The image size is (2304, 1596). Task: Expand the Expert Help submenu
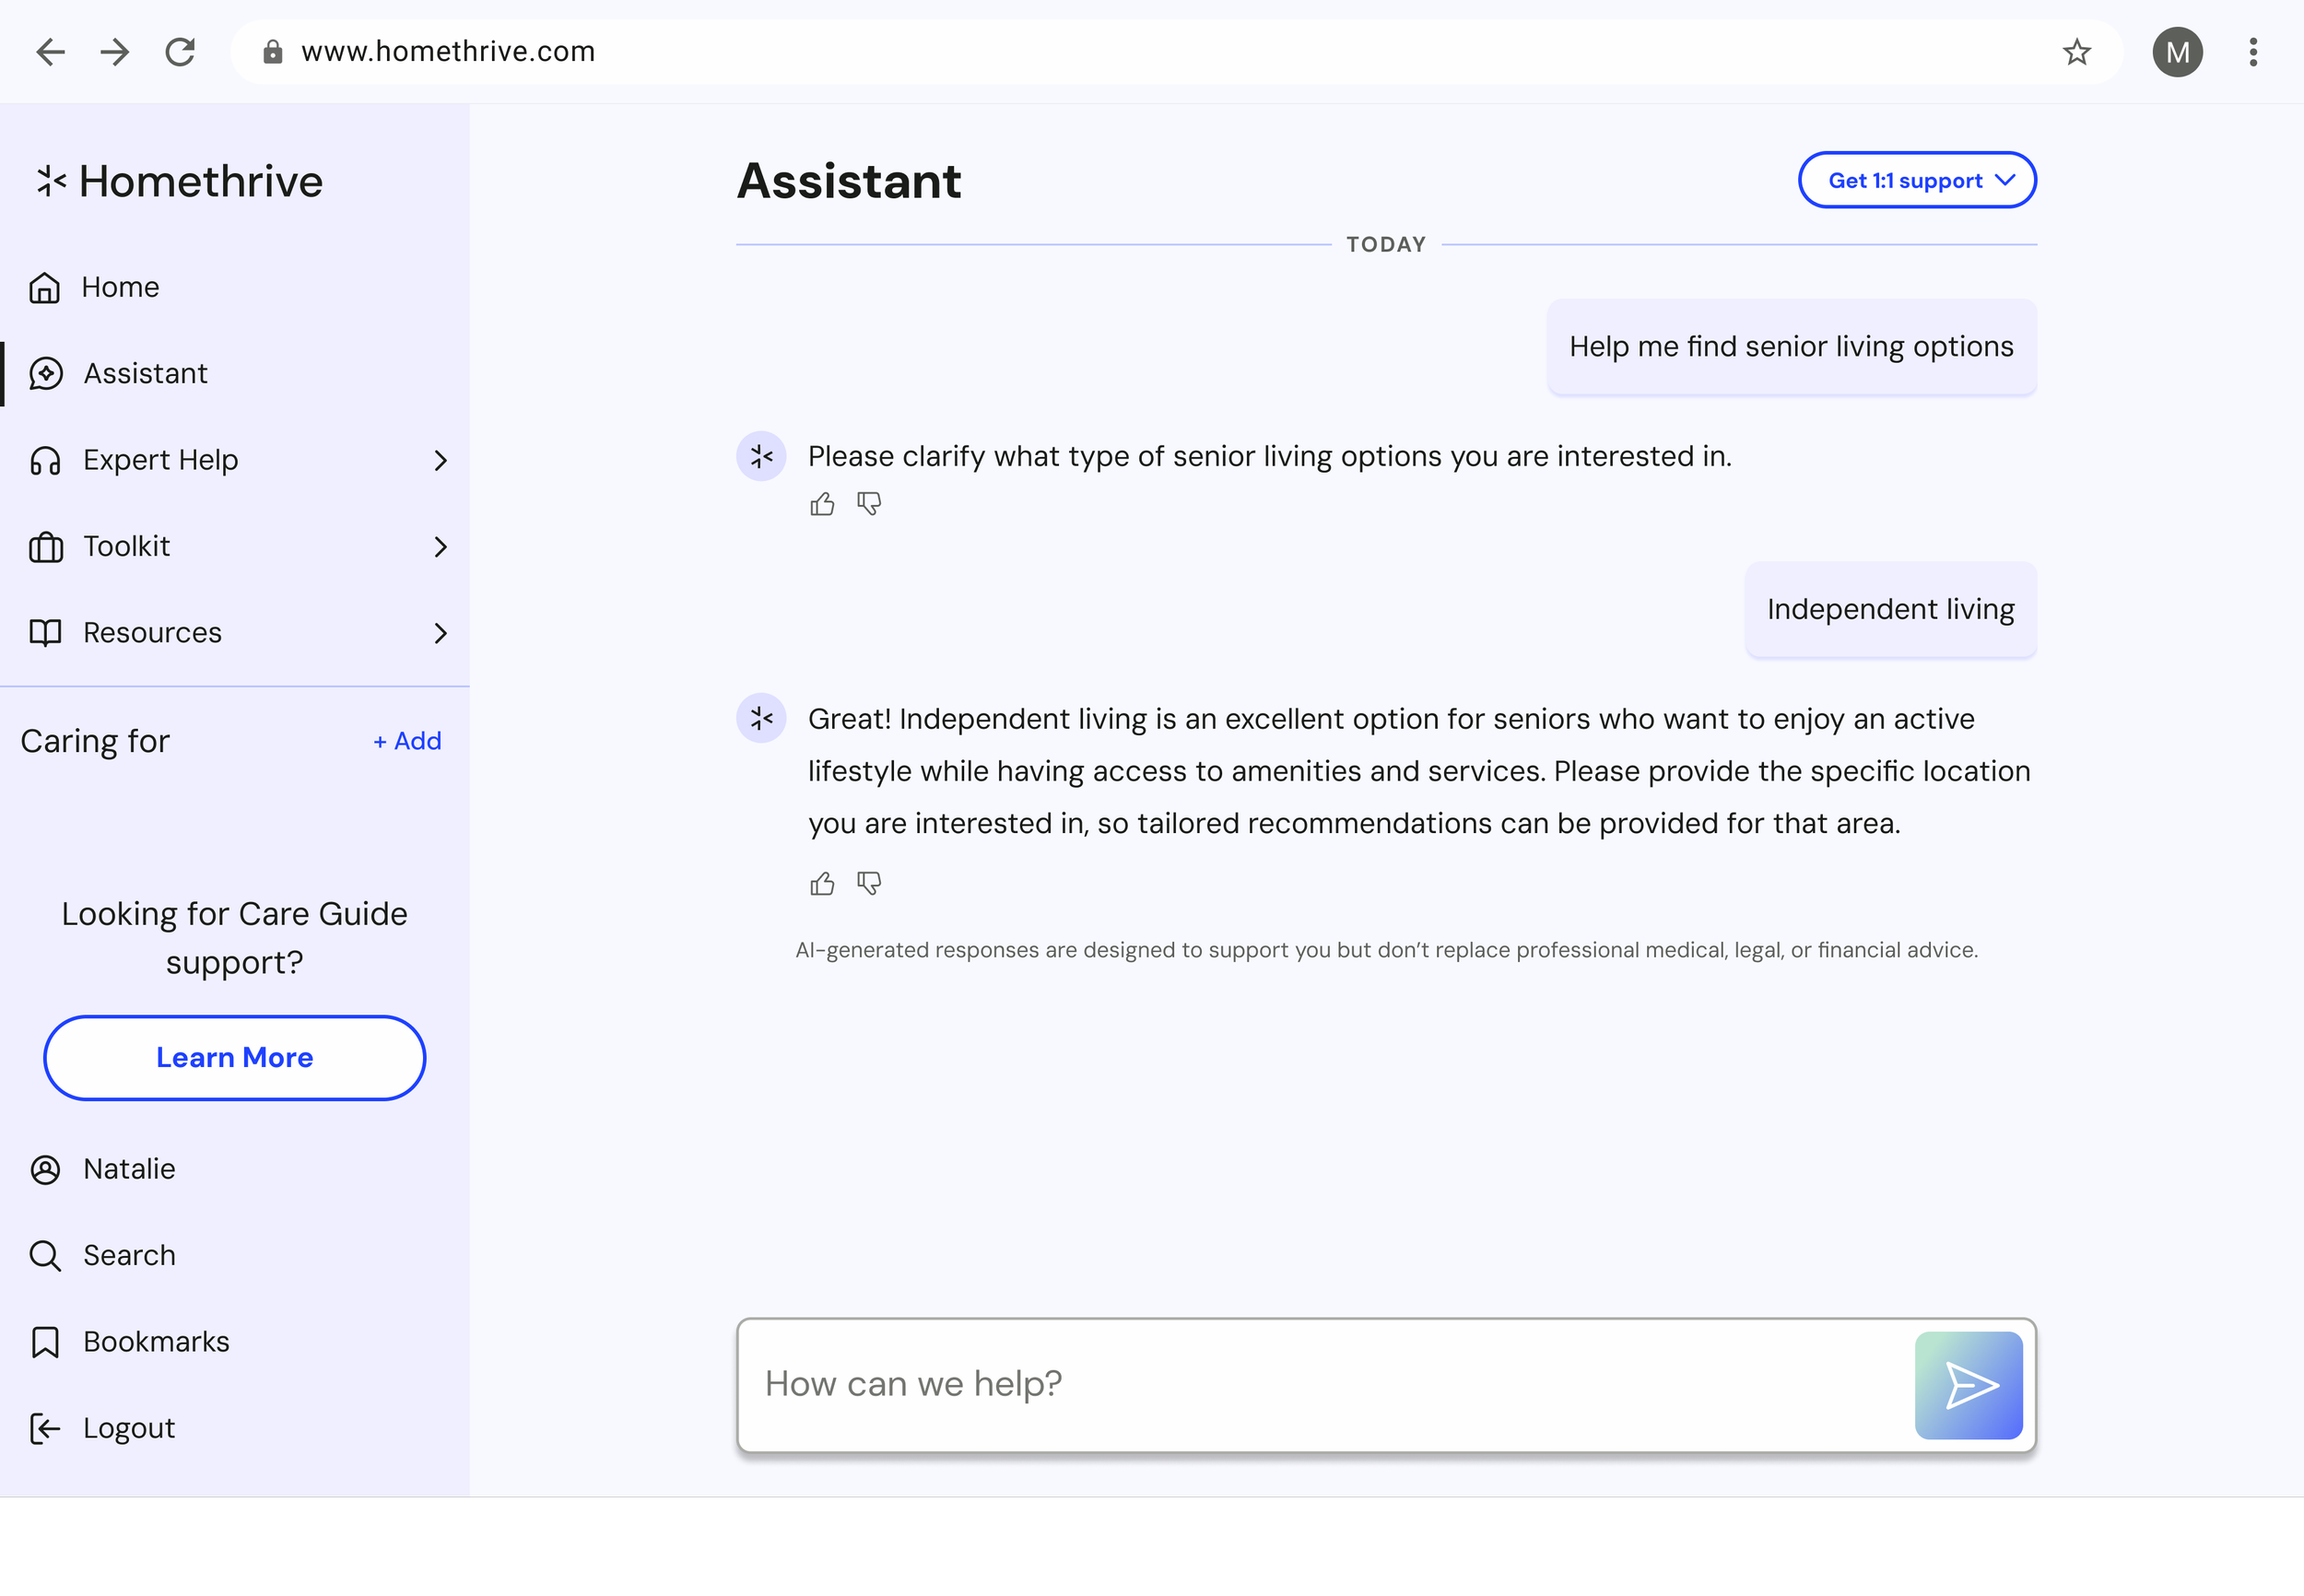tap(440, 460)
